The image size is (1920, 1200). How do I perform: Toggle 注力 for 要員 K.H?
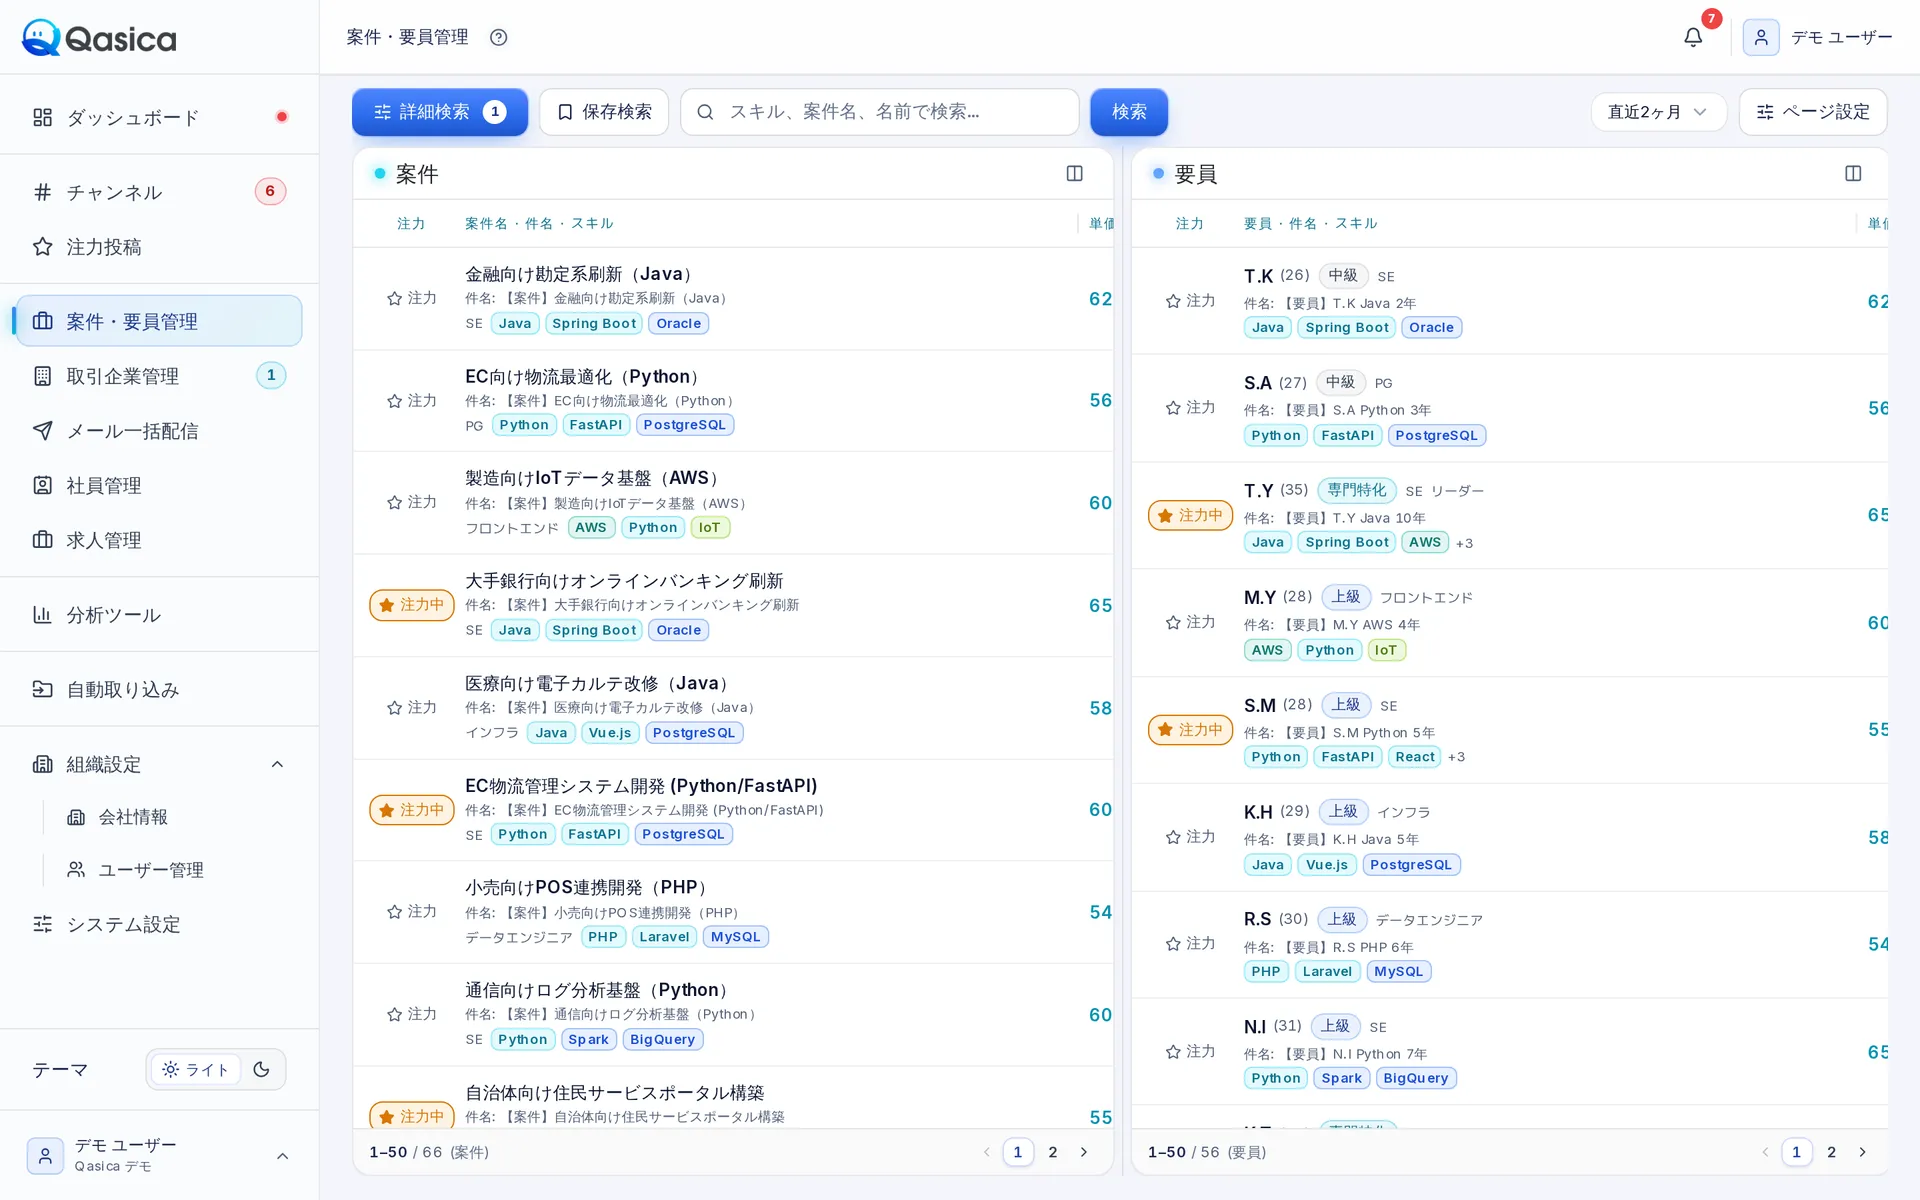click(1191, 837)
